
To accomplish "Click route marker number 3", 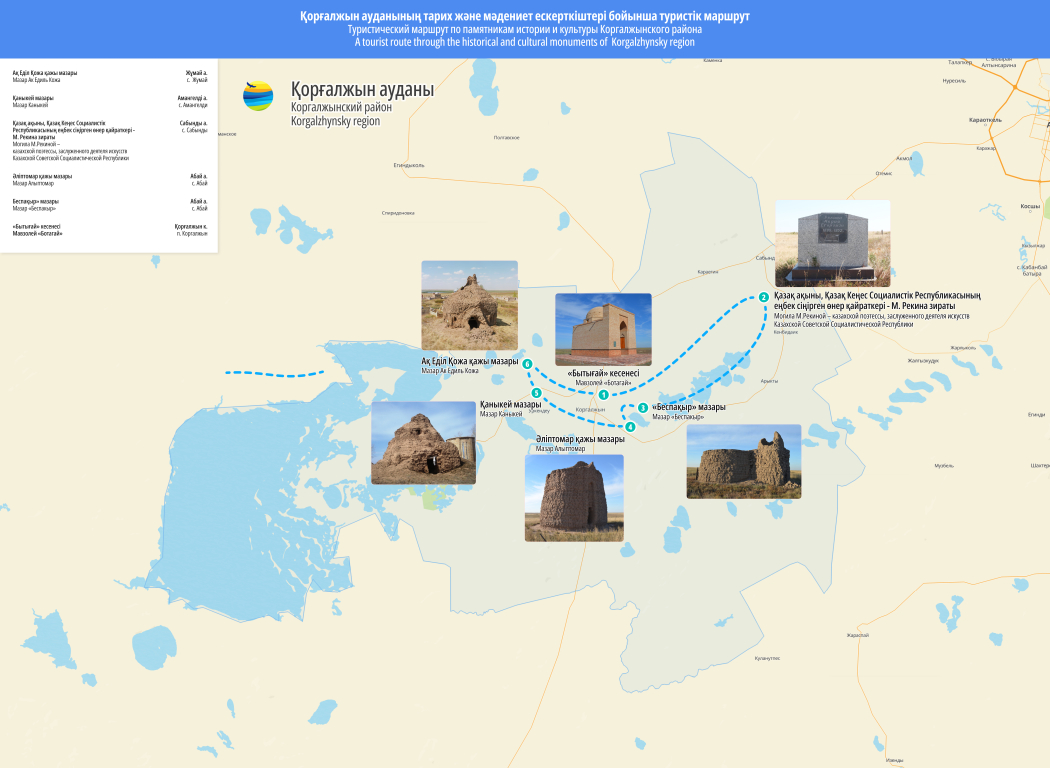I will 643,408.
